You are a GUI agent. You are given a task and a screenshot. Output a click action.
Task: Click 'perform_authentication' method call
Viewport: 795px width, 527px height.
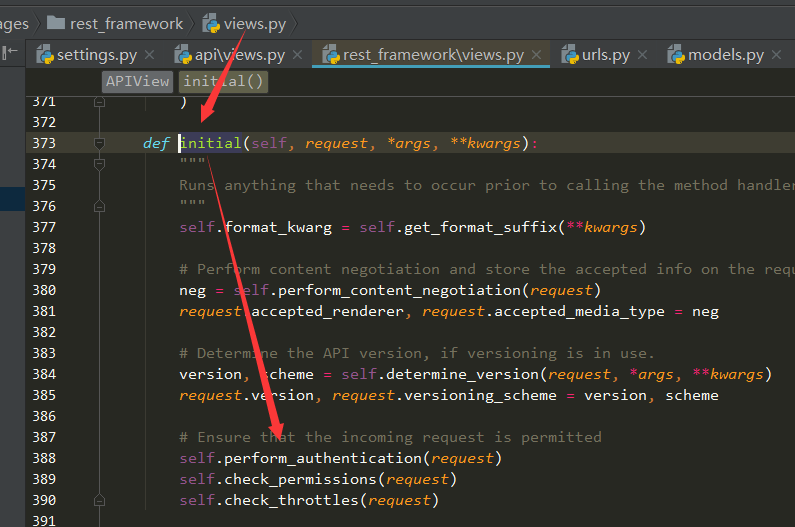pos(322,459)
